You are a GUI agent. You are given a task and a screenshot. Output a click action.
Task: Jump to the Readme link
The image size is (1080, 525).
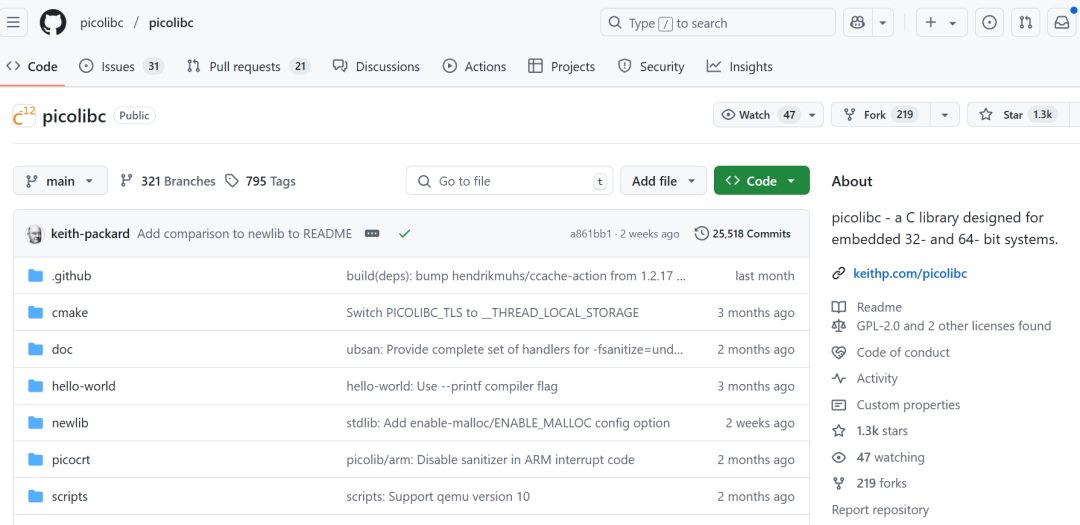(x=879, y=307)
